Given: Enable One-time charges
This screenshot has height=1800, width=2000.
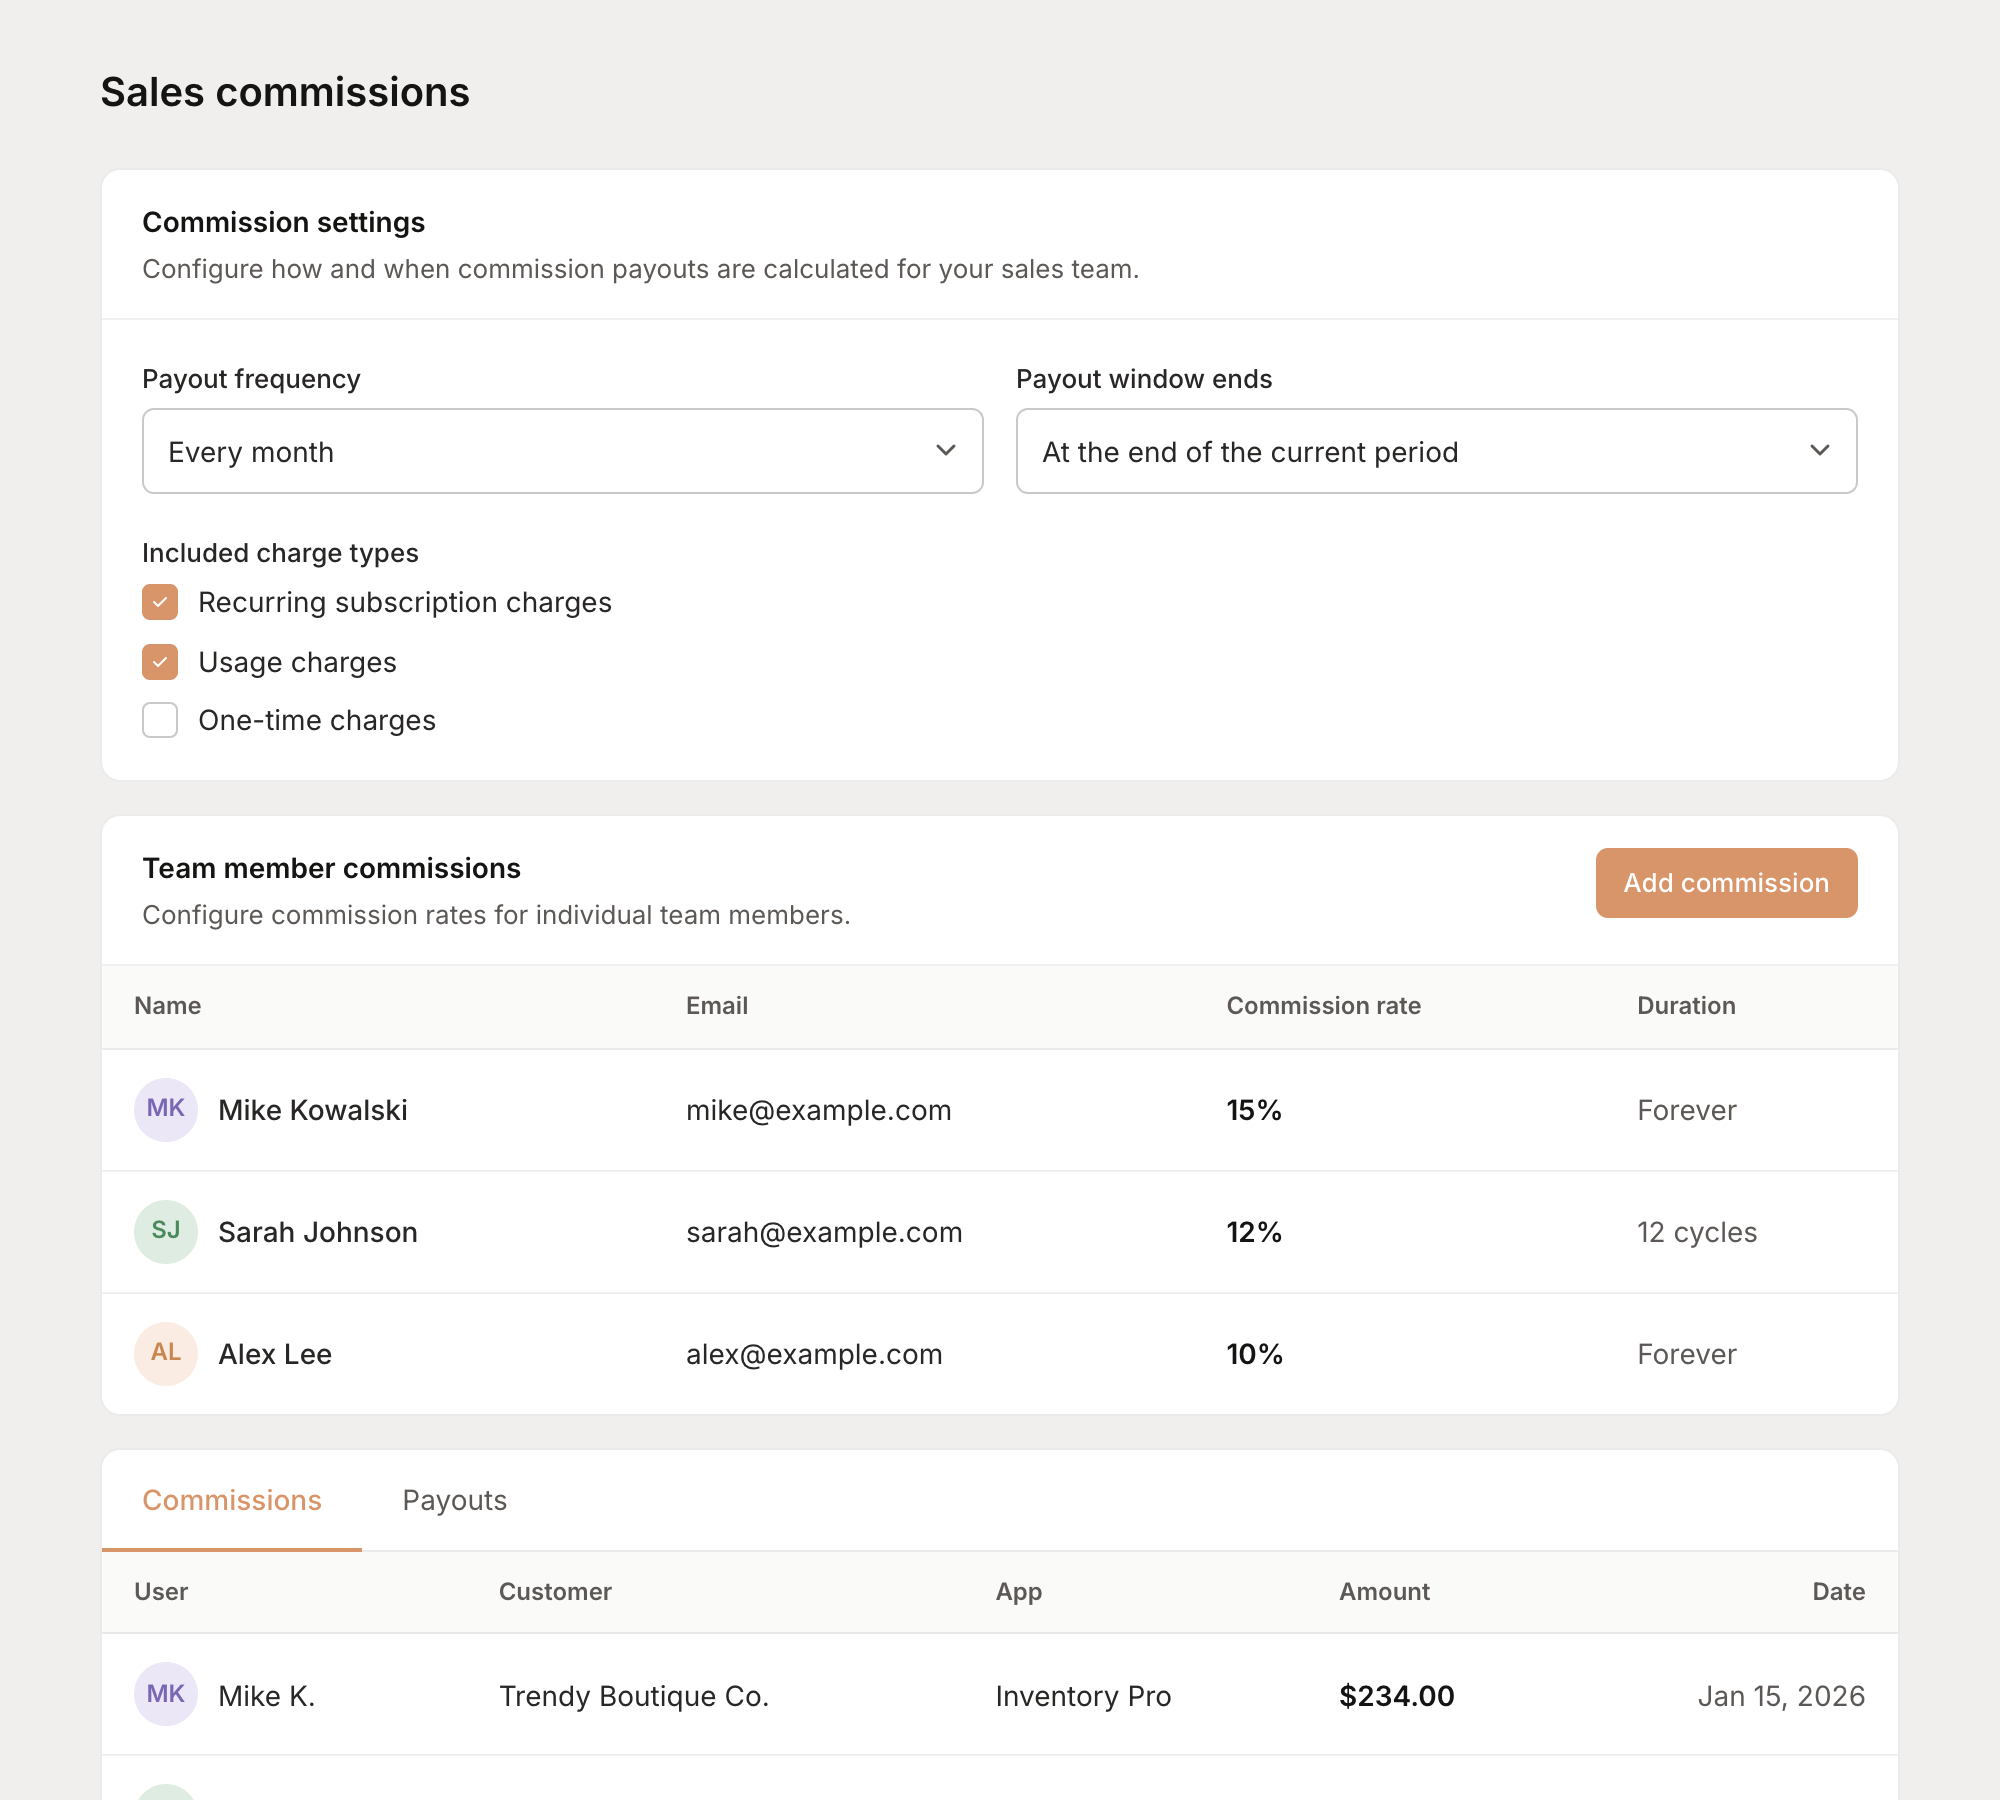Looking at the screenshot, I should (160, 720).
